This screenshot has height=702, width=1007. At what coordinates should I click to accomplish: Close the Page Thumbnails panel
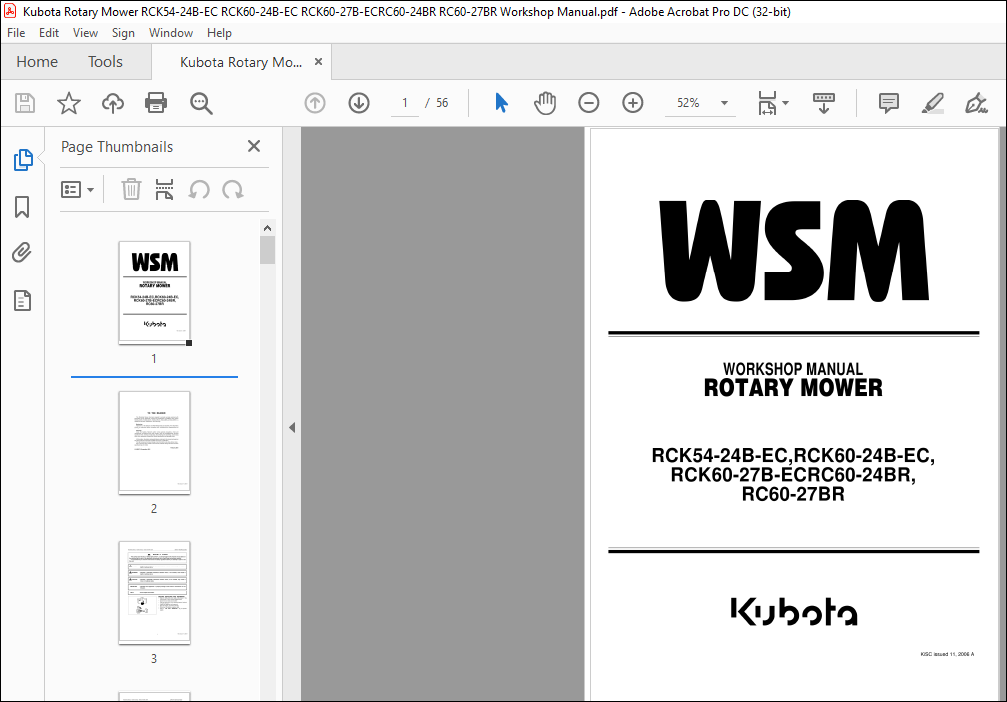coord(254,146)
